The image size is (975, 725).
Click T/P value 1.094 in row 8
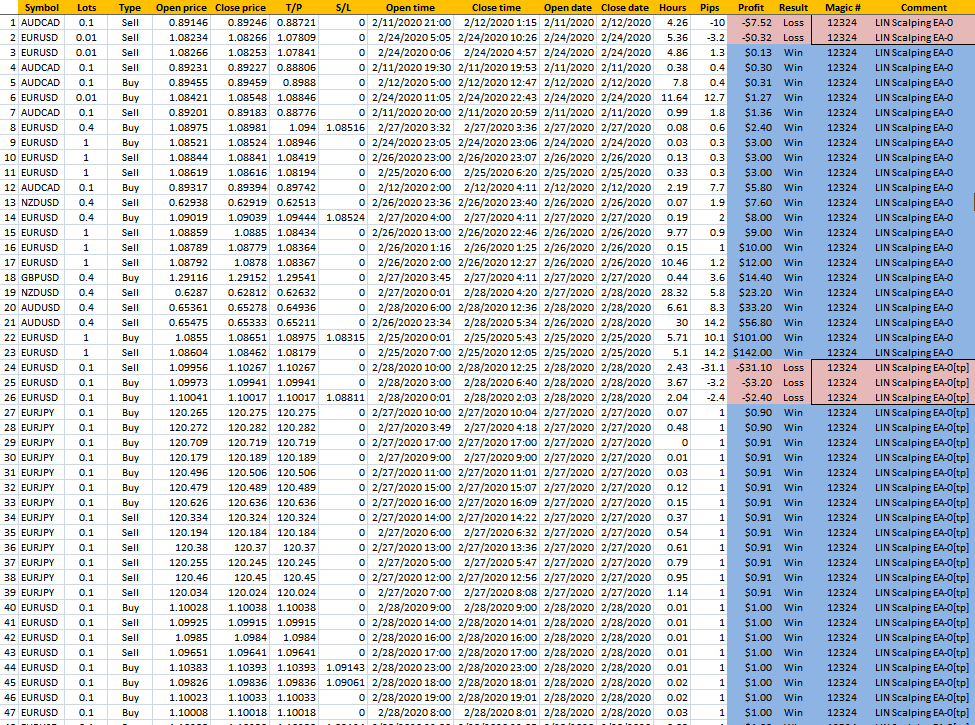coord(294,127)
